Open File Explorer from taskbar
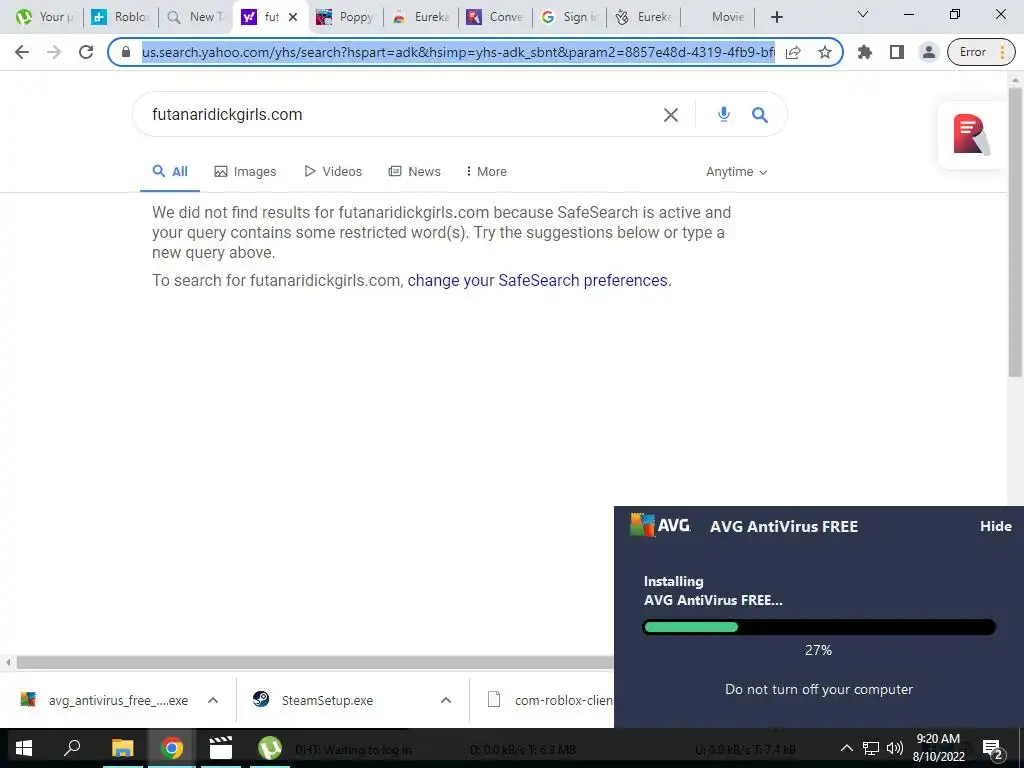Image resolution: width=1024 pixels, height=768 pixels. 122,748
